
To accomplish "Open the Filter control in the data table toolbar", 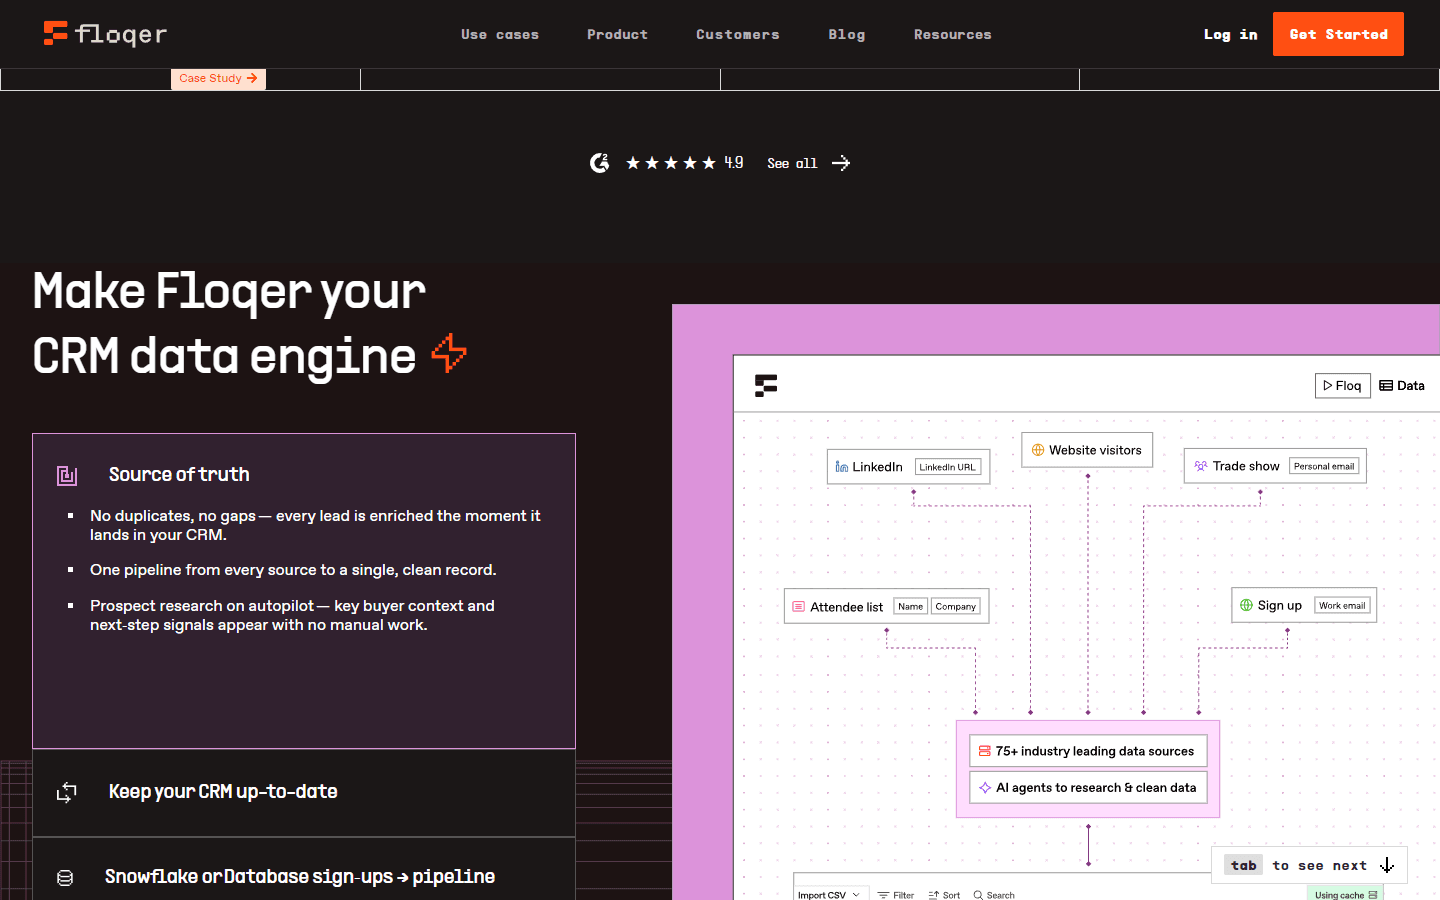I will (x=895, y=894).
